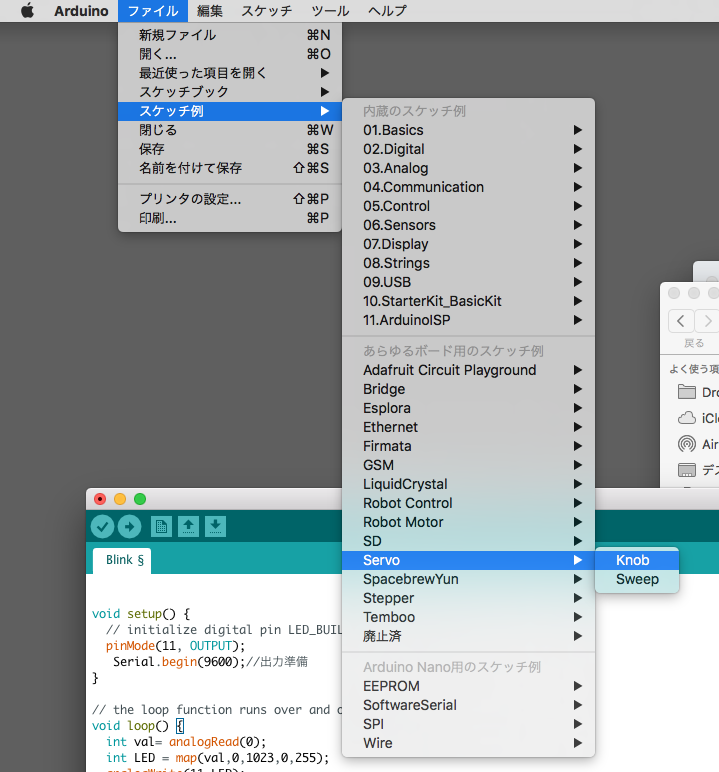Open the 10.StarterKit_BasicKit submenu
This screenshot has height=772, width=719.
click(468, 301)
